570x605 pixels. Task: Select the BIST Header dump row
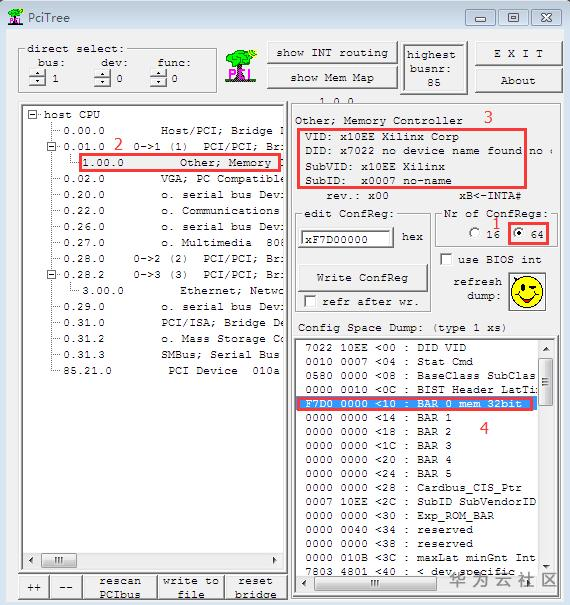[x=417, y=390]
